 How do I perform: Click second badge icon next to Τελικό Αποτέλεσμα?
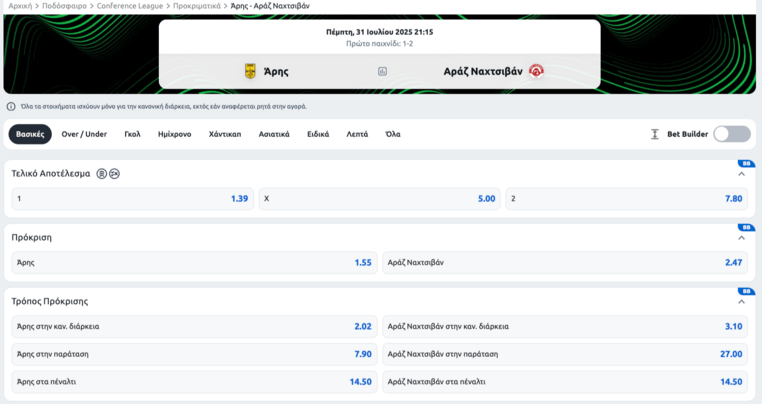click(x=114, y=174)
